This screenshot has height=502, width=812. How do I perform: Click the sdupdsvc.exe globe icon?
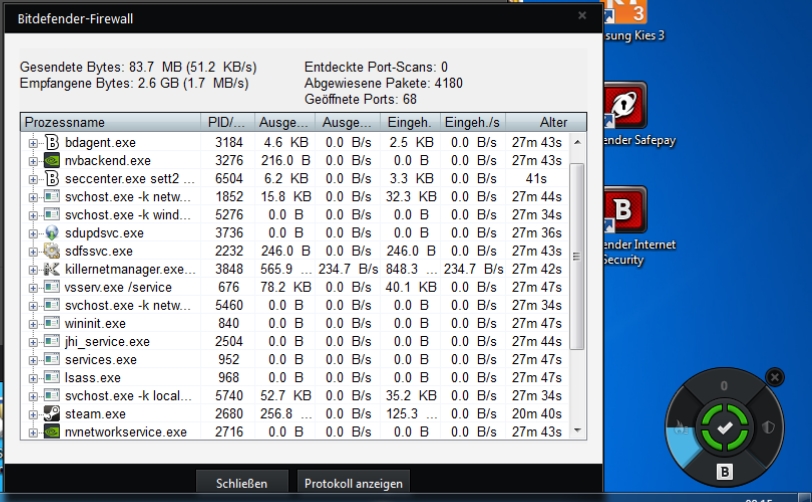(52, 233)
